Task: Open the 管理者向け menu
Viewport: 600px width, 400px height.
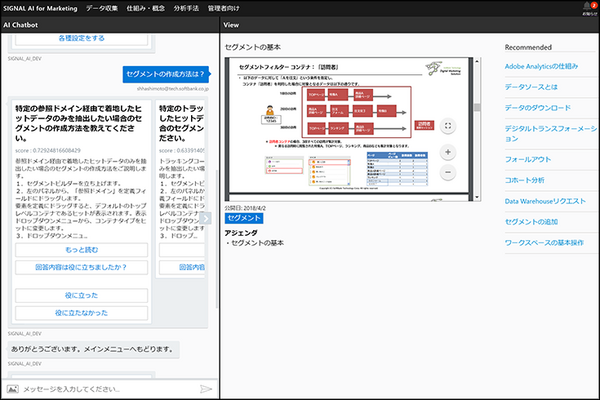Action: tap(226, 8)
